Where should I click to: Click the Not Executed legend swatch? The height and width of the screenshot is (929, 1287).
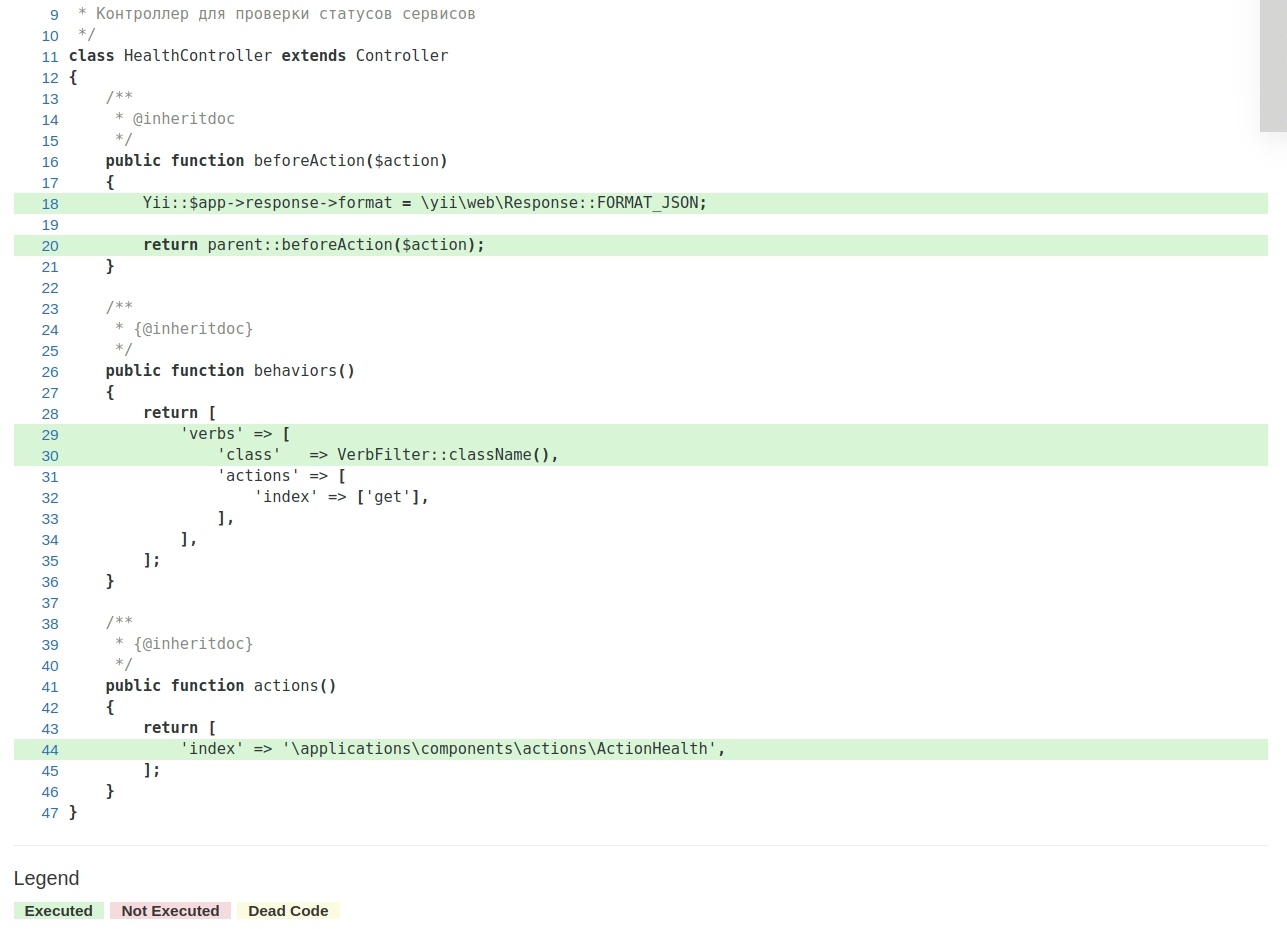[171, 911]
